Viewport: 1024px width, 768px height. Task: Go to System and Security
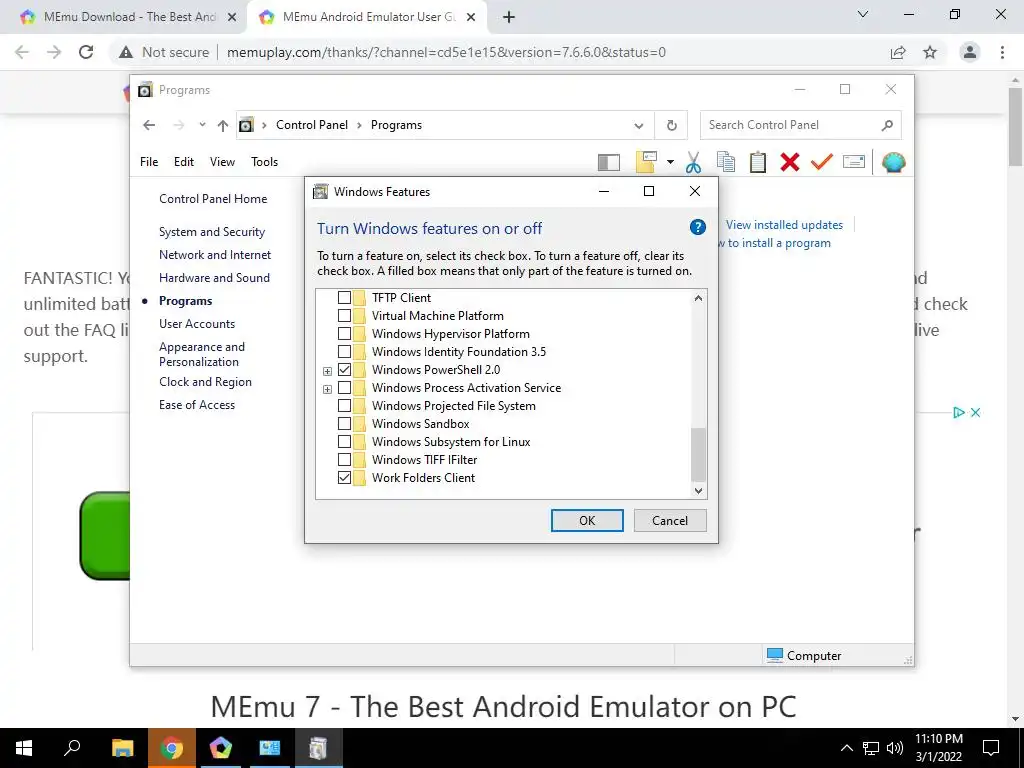click(x=212, y=232)
